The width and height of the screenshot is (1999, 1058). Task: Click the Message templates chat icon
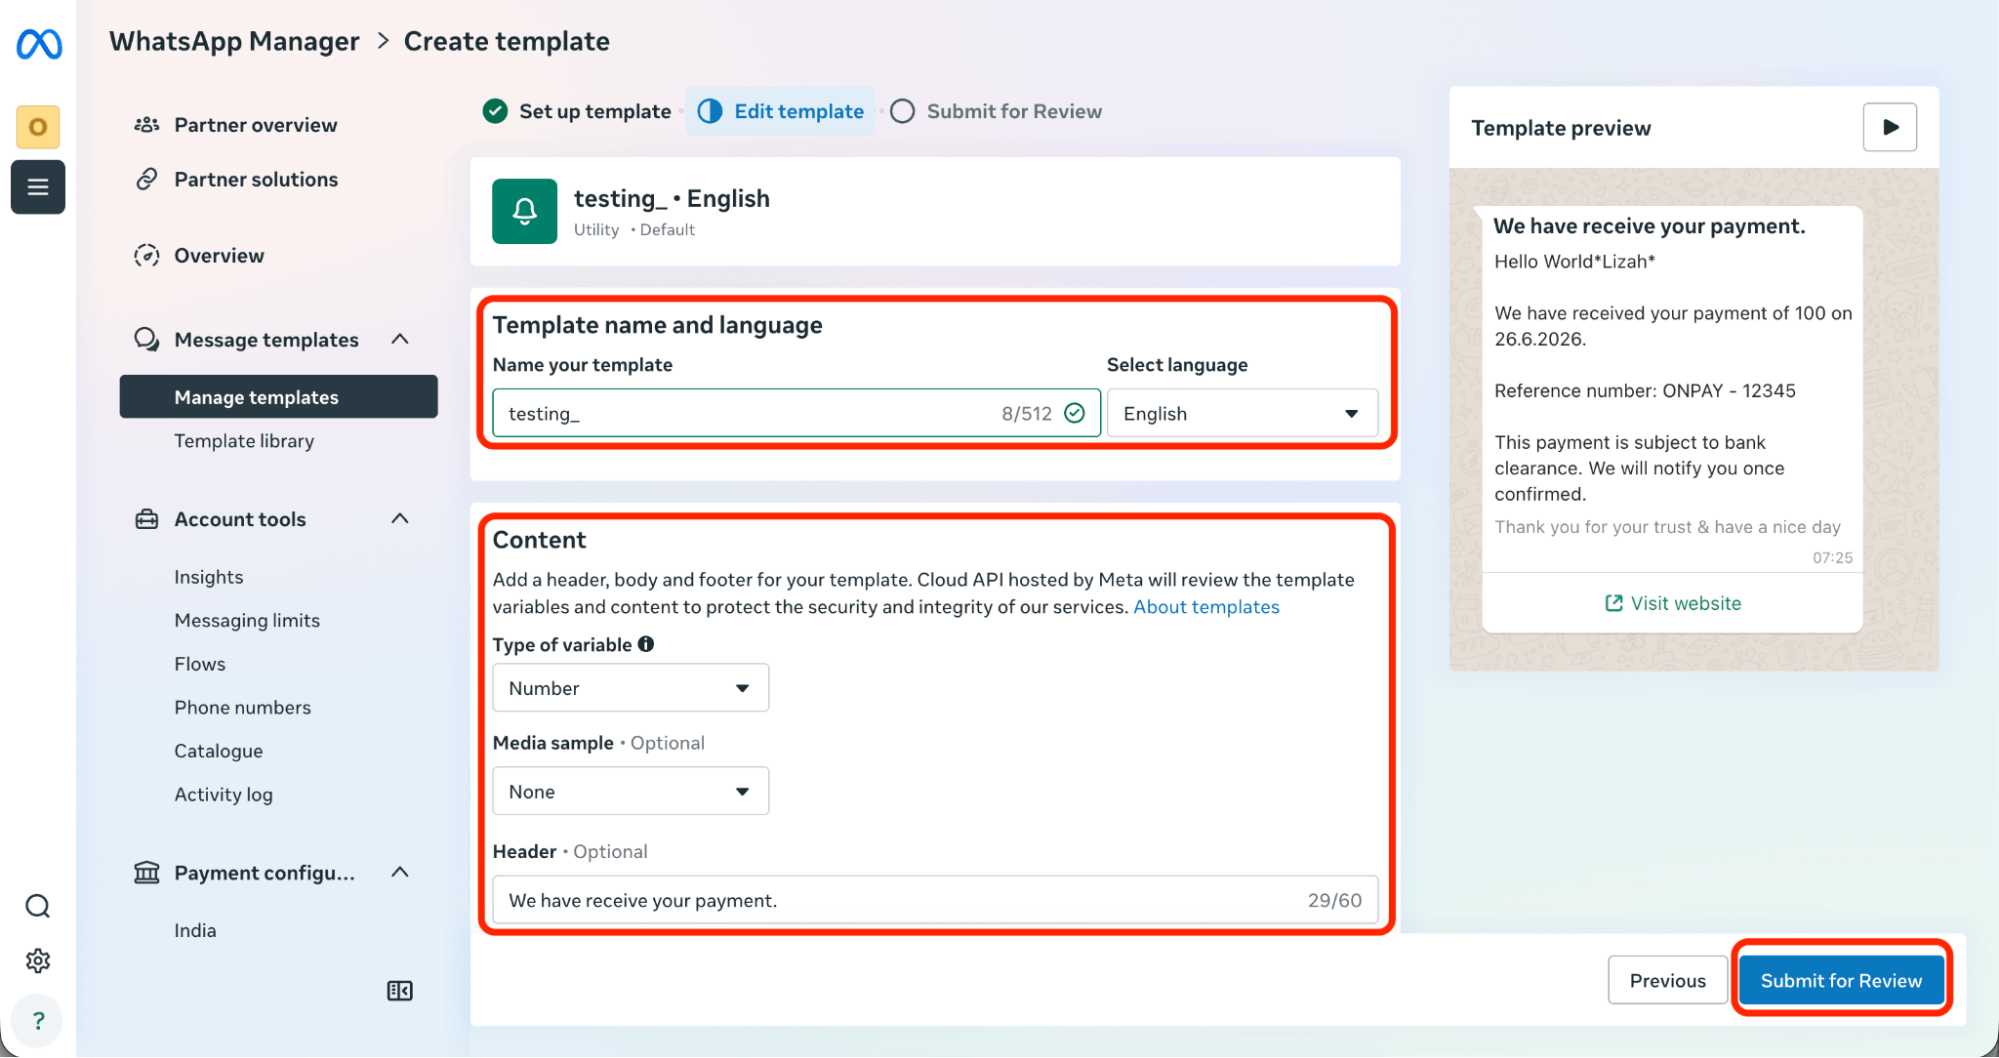point(147,339)
